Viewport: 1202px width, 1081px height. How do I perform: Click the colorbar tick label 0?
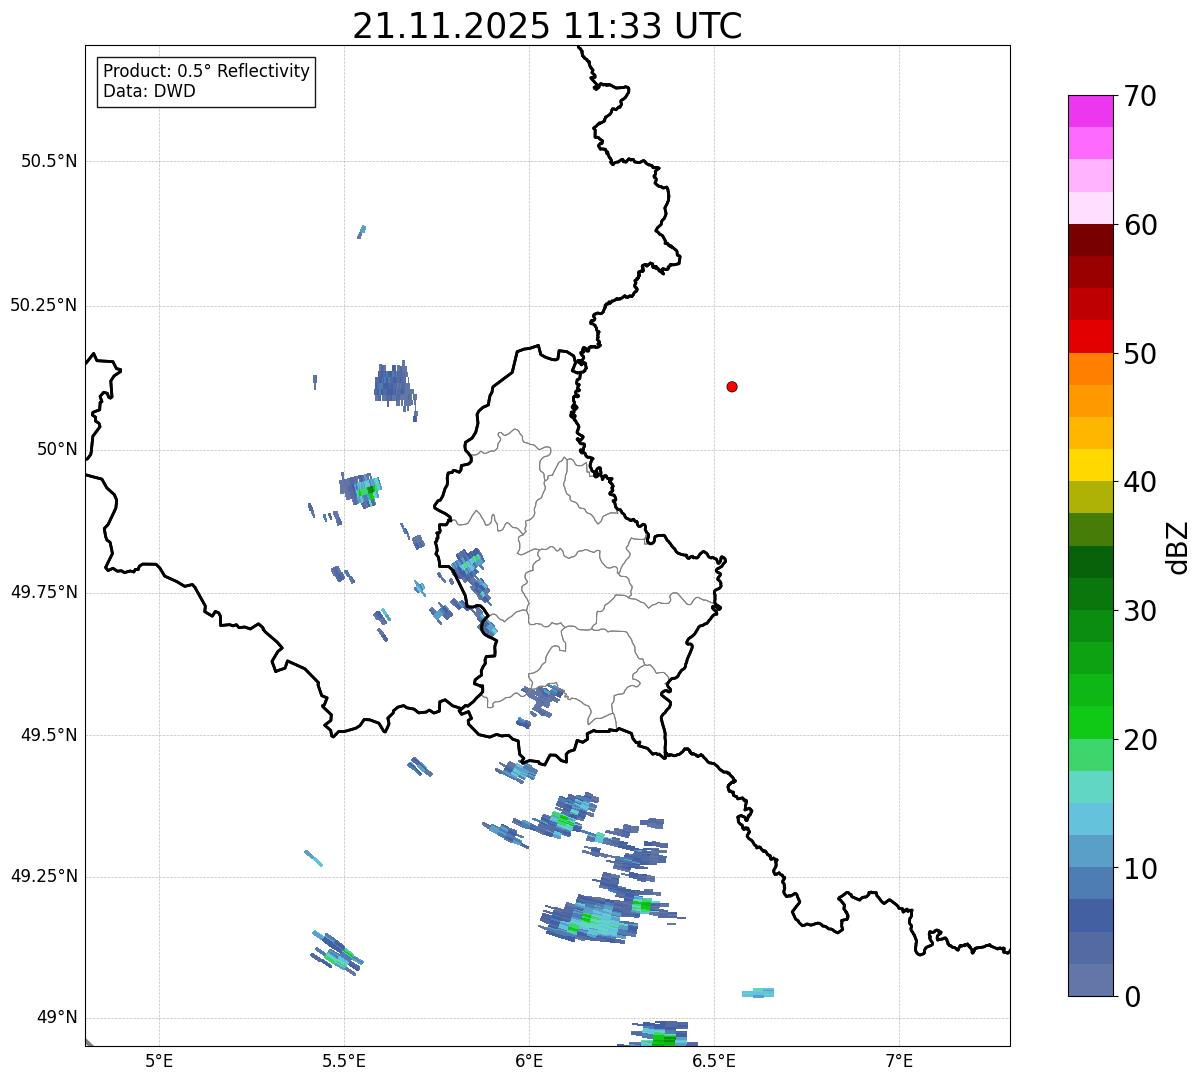tap(1132, 997)
